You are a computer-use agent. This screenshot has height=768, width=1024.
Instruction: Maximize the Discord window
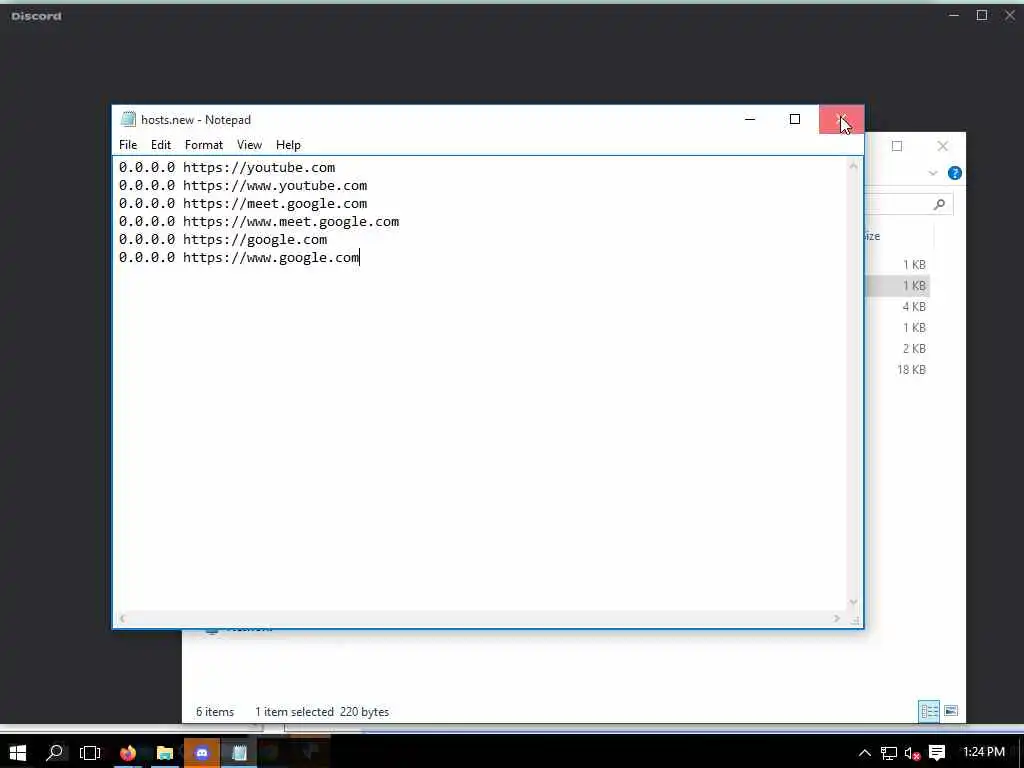982,15
